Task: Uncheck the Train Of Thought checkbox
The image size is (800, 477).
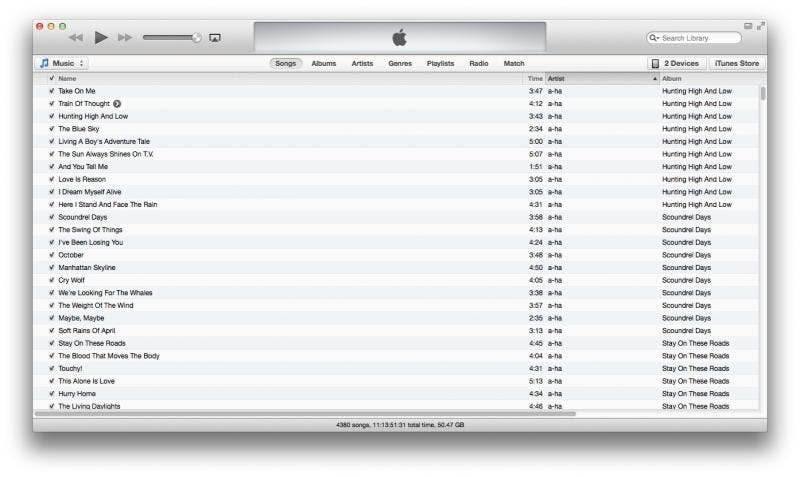Action: tap(52, 104)
